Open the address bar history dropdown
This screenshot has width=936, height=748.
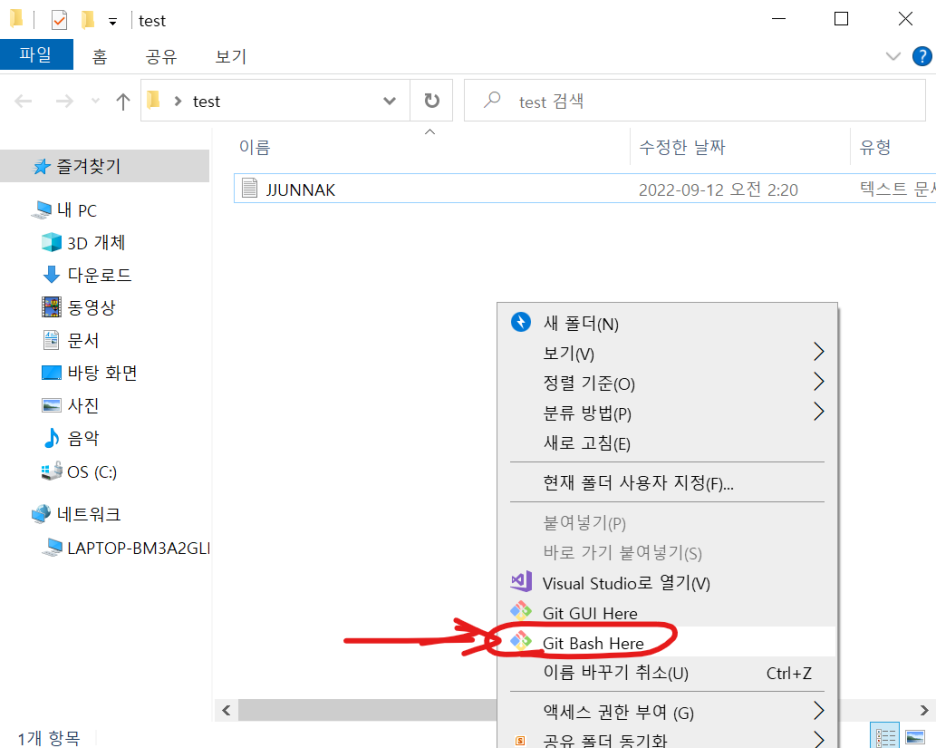click(390, 101)
